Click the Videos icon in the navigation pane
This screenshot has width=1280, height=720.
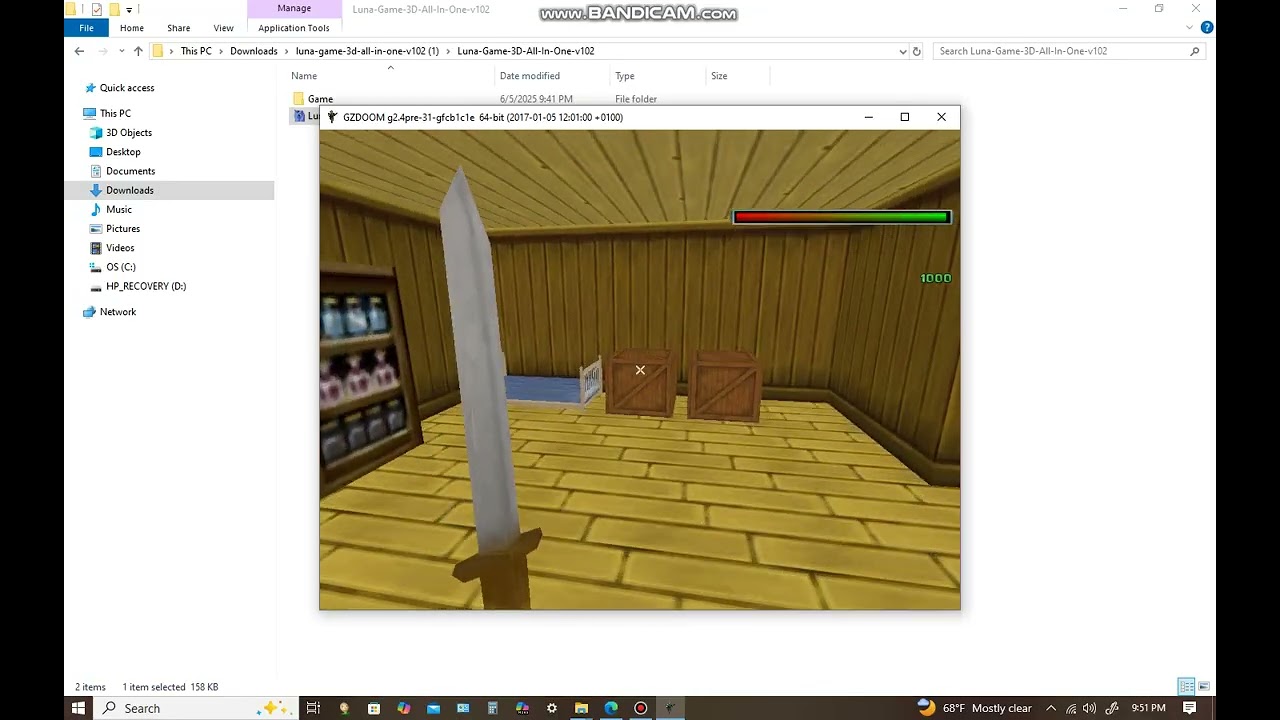96,248
